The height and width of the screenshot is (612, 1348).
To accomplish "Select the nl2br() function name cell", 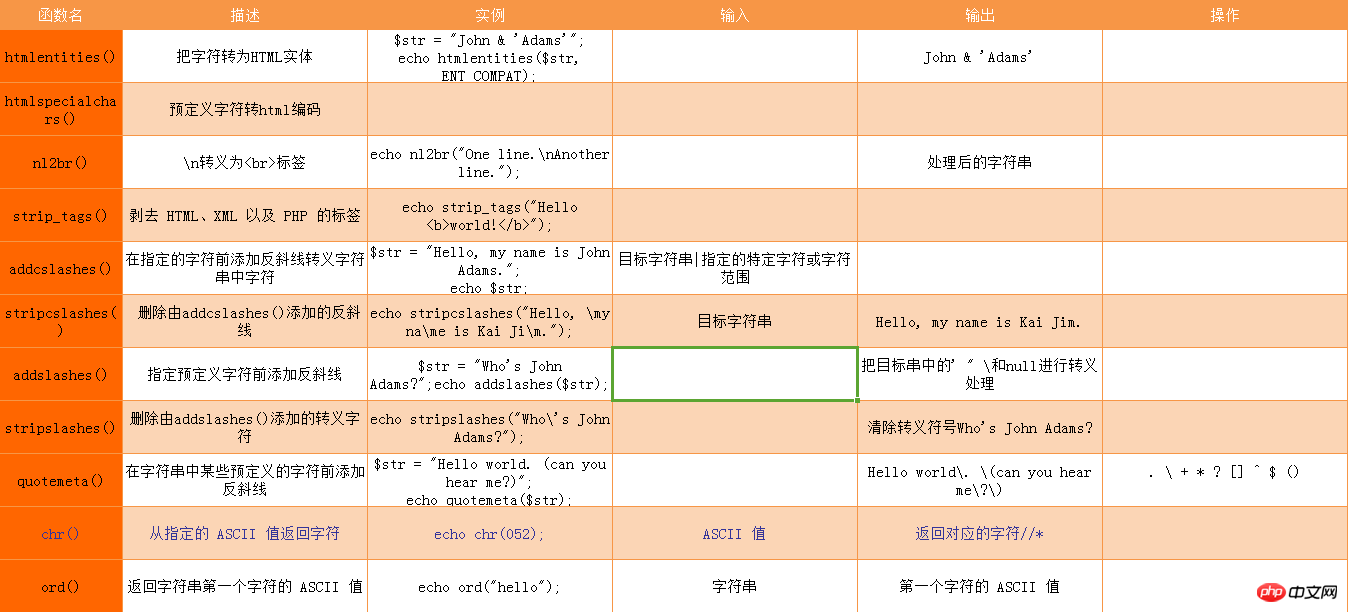I will pos(61,162).
